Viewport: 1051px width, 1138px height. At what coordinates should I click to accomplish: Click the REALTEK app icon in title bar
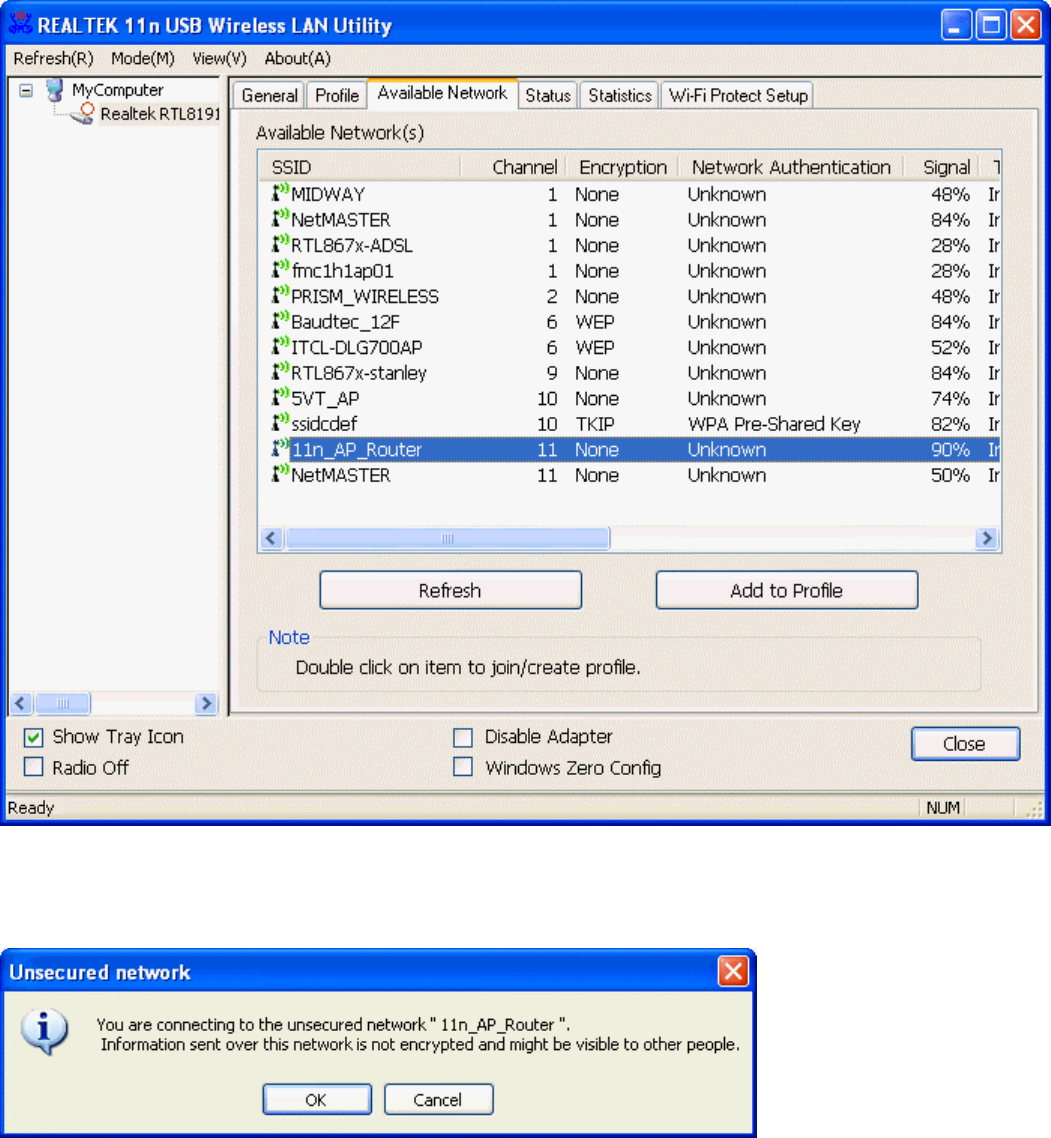(20, 25)
